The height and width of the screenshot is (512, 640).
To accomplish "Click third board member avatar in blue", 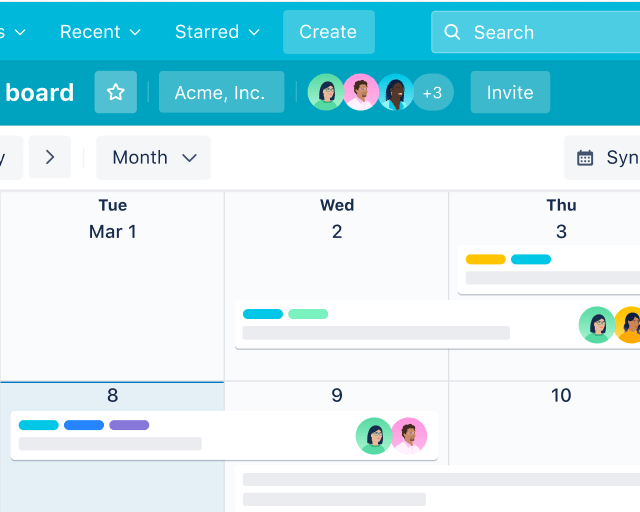I will [x=396, y=92].
